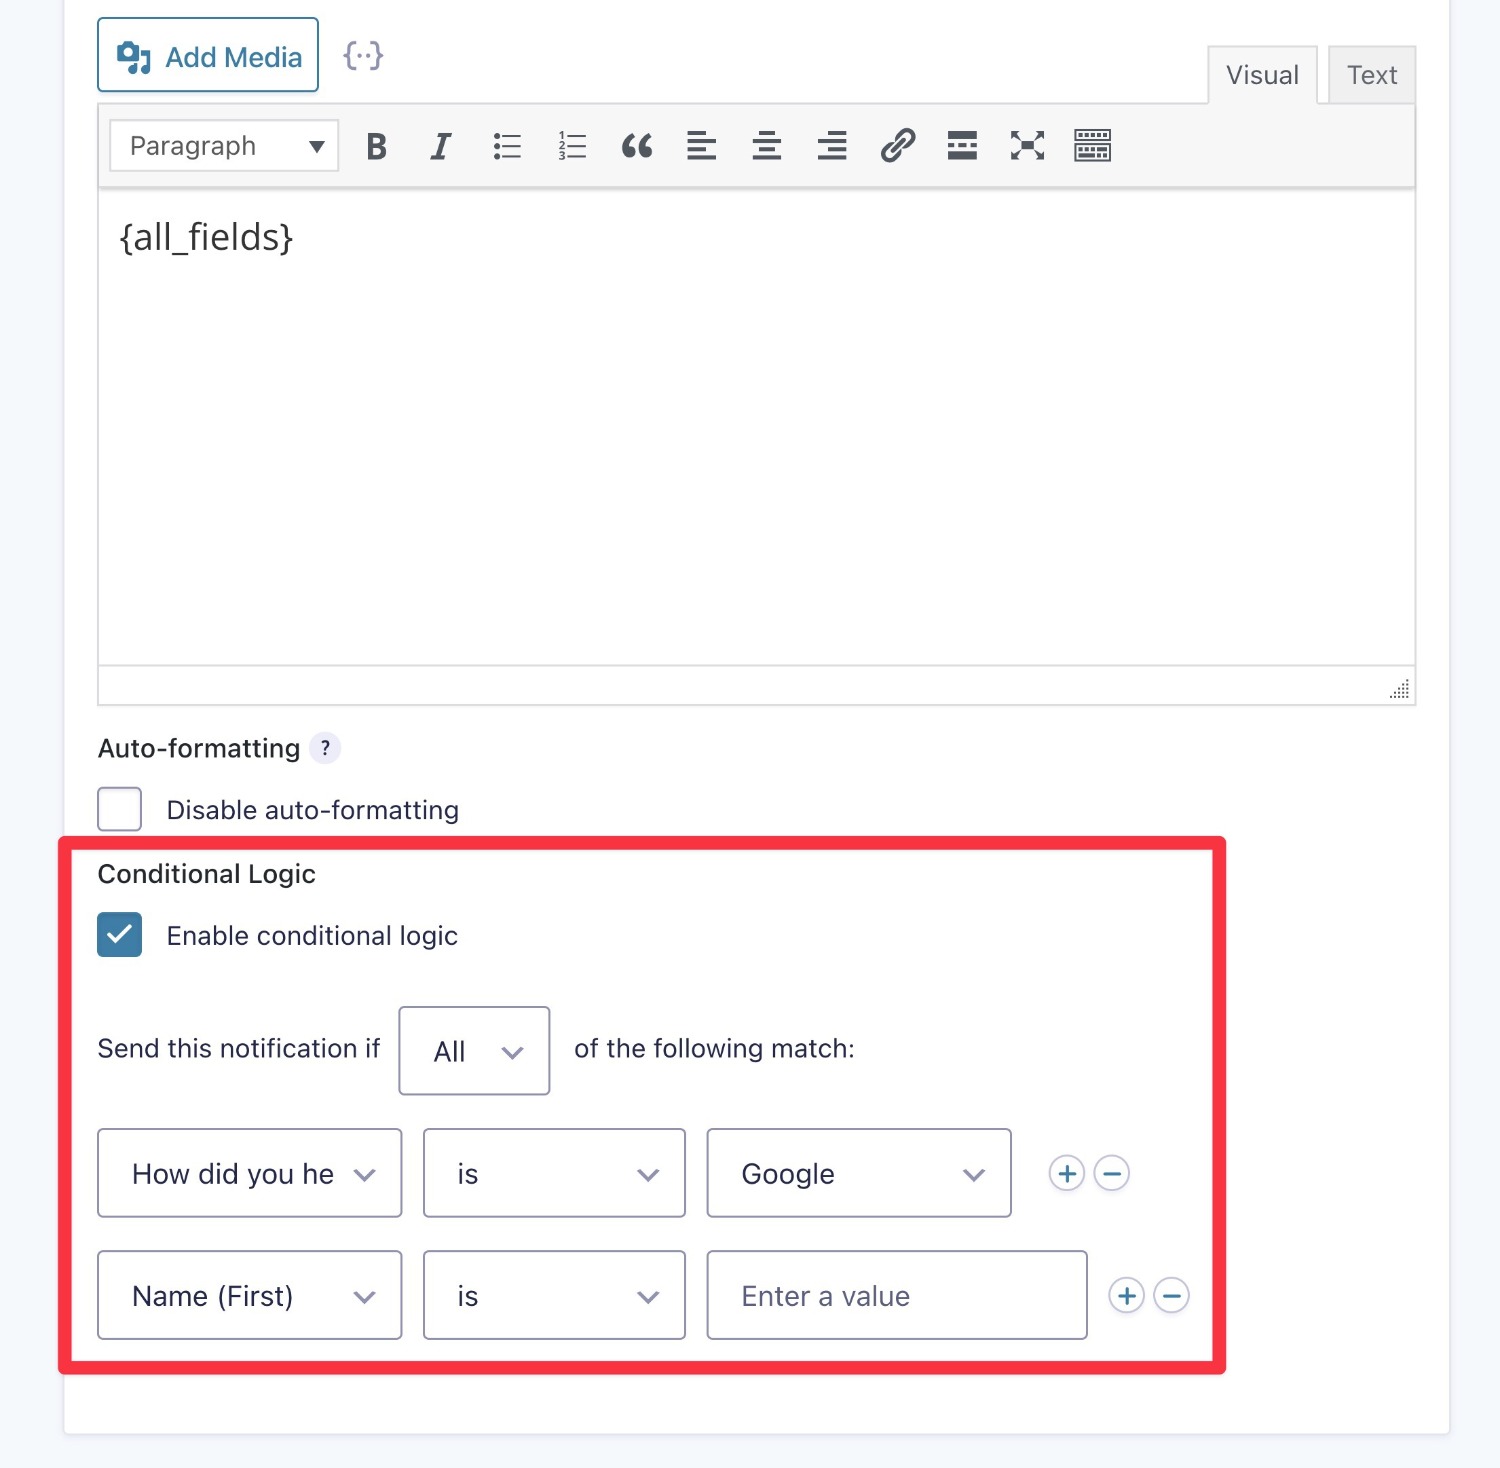Image resolution: width=1500 pixels, height=1468 pixels.
Task: Click inside the message editor body
Action: click(756, 427)
